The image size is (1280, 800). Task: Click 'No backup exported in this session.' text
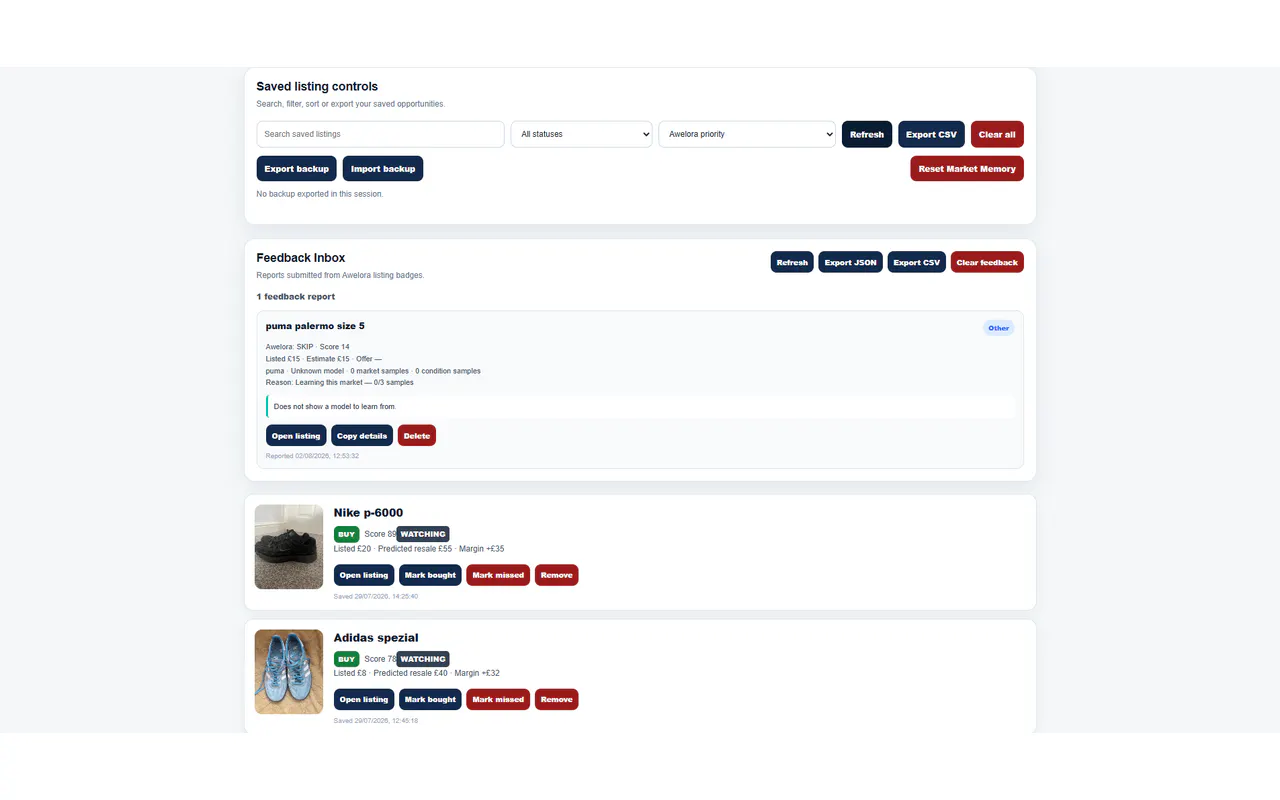pos(320,194)
